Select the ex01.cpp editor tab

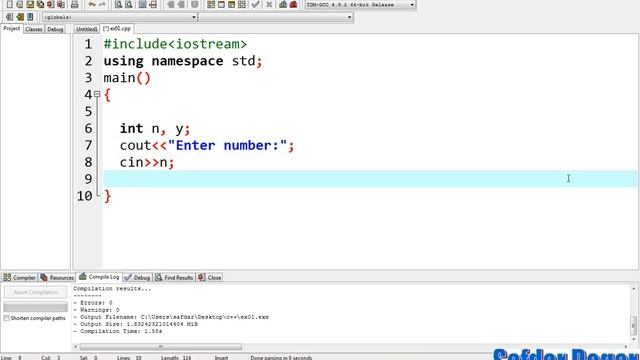(x=117, y=29)
